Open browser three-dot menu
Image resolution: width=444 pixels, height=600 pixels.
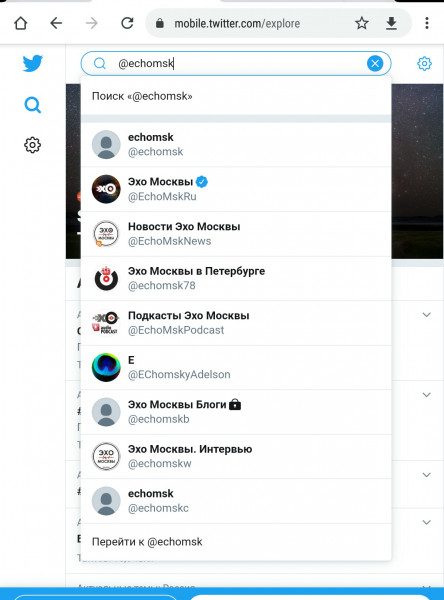pos(427,23)
